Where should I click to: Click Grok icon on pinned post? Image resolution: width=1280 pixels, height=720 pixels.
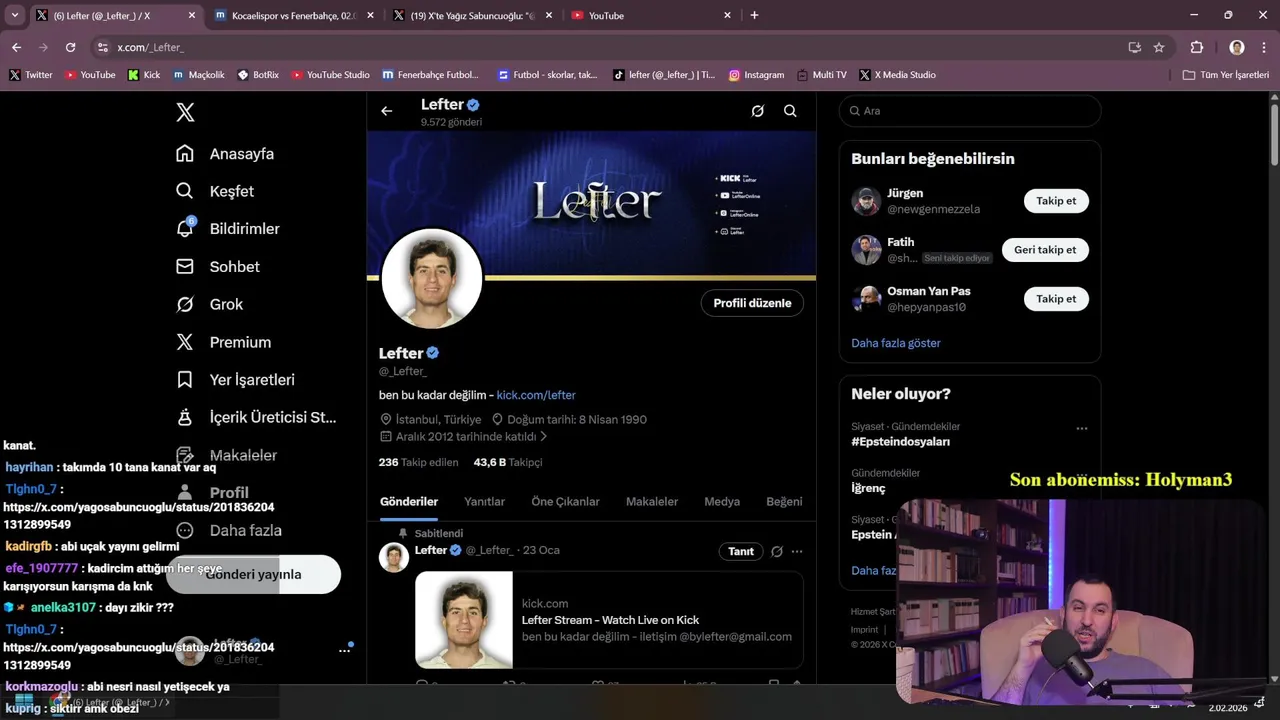click(777, 551)
